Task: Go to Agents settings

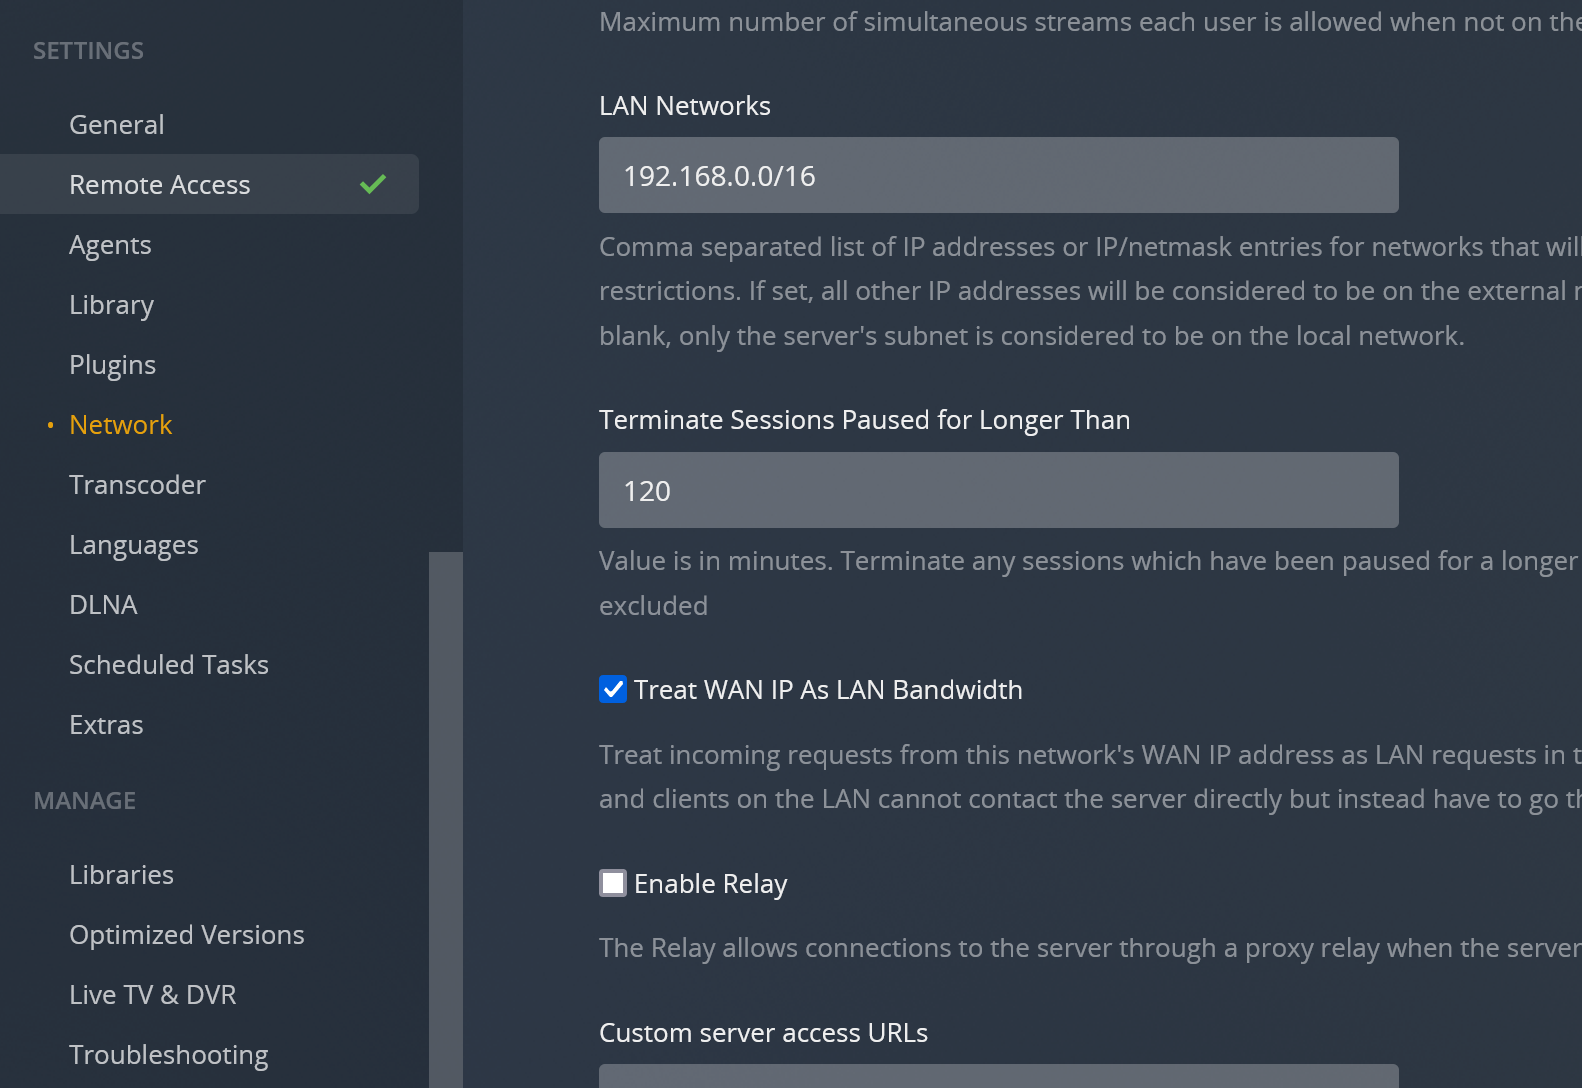Action: click(x=110, y=245)
